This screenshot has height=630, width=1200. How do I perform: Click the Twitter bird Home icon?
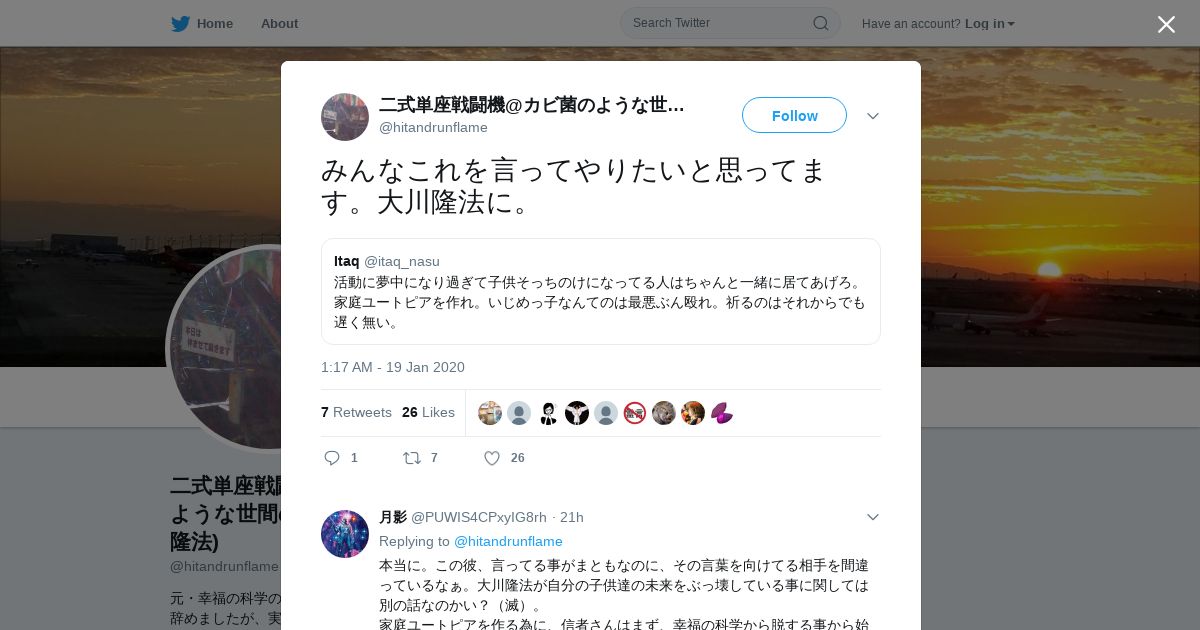(x=180, y=23)
